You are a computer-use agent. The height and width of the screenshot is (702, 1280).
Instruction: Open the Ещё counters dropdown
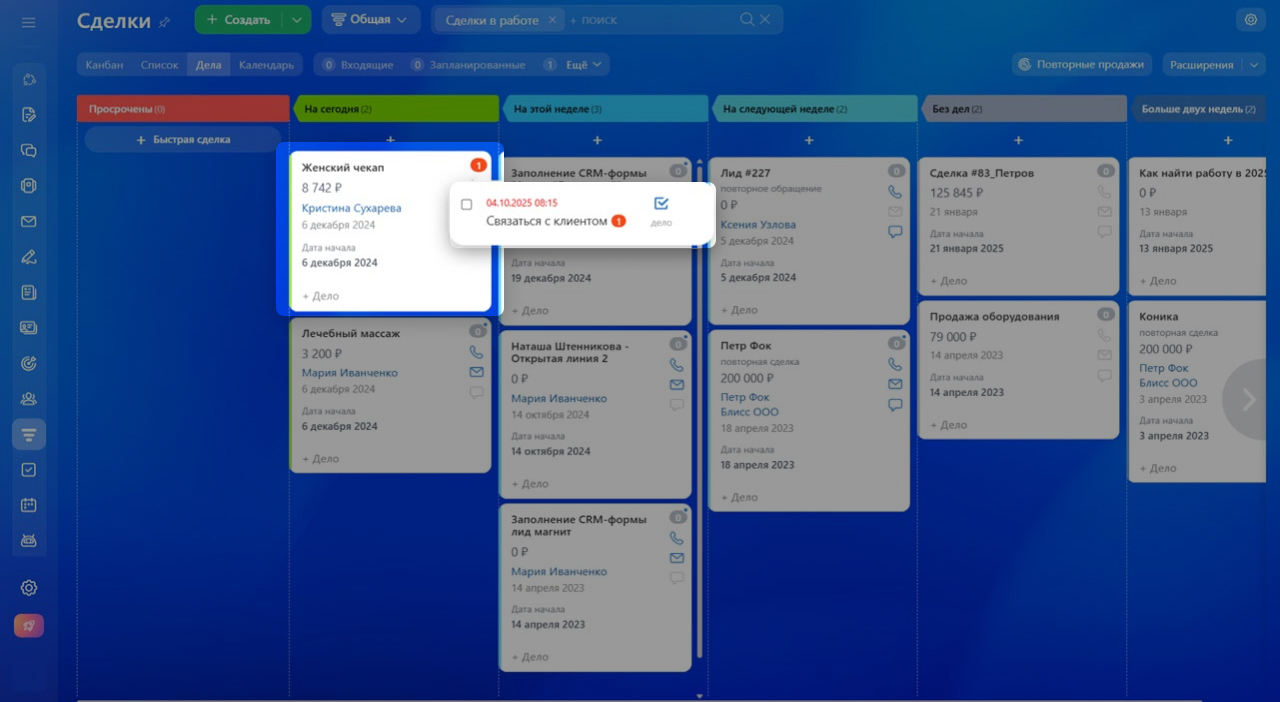[x=587, y=65]
